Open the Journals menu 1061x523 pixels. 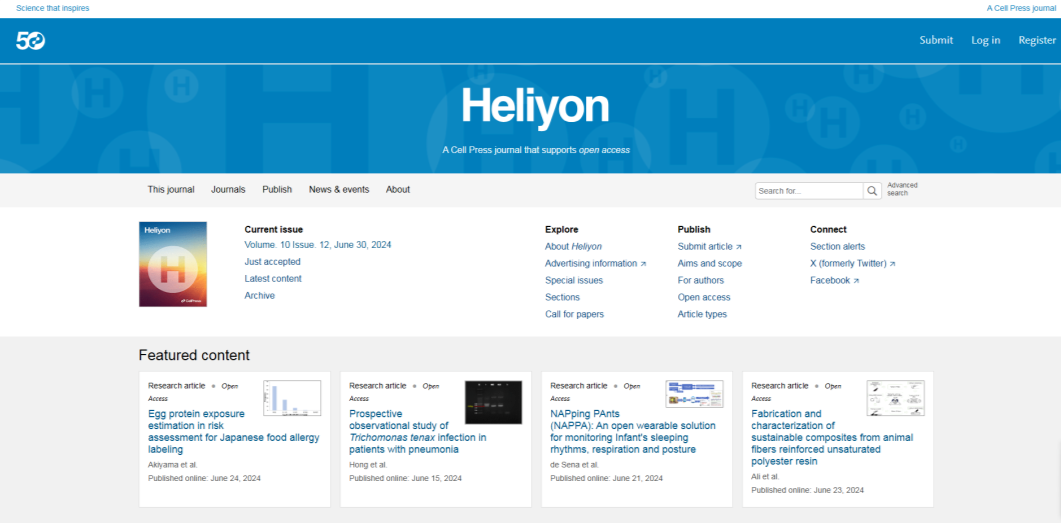tap(228, 189)
